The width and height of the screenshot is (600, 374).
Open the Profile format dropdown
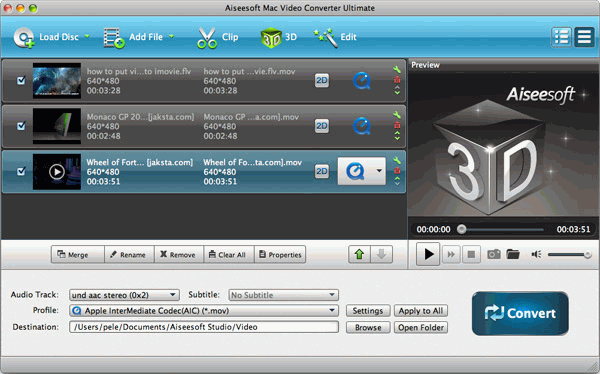coord(204,310)
